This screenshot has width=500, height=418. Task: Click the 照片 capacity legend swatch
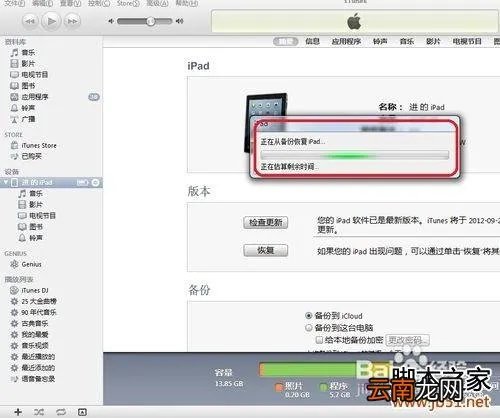click(278, 387)
